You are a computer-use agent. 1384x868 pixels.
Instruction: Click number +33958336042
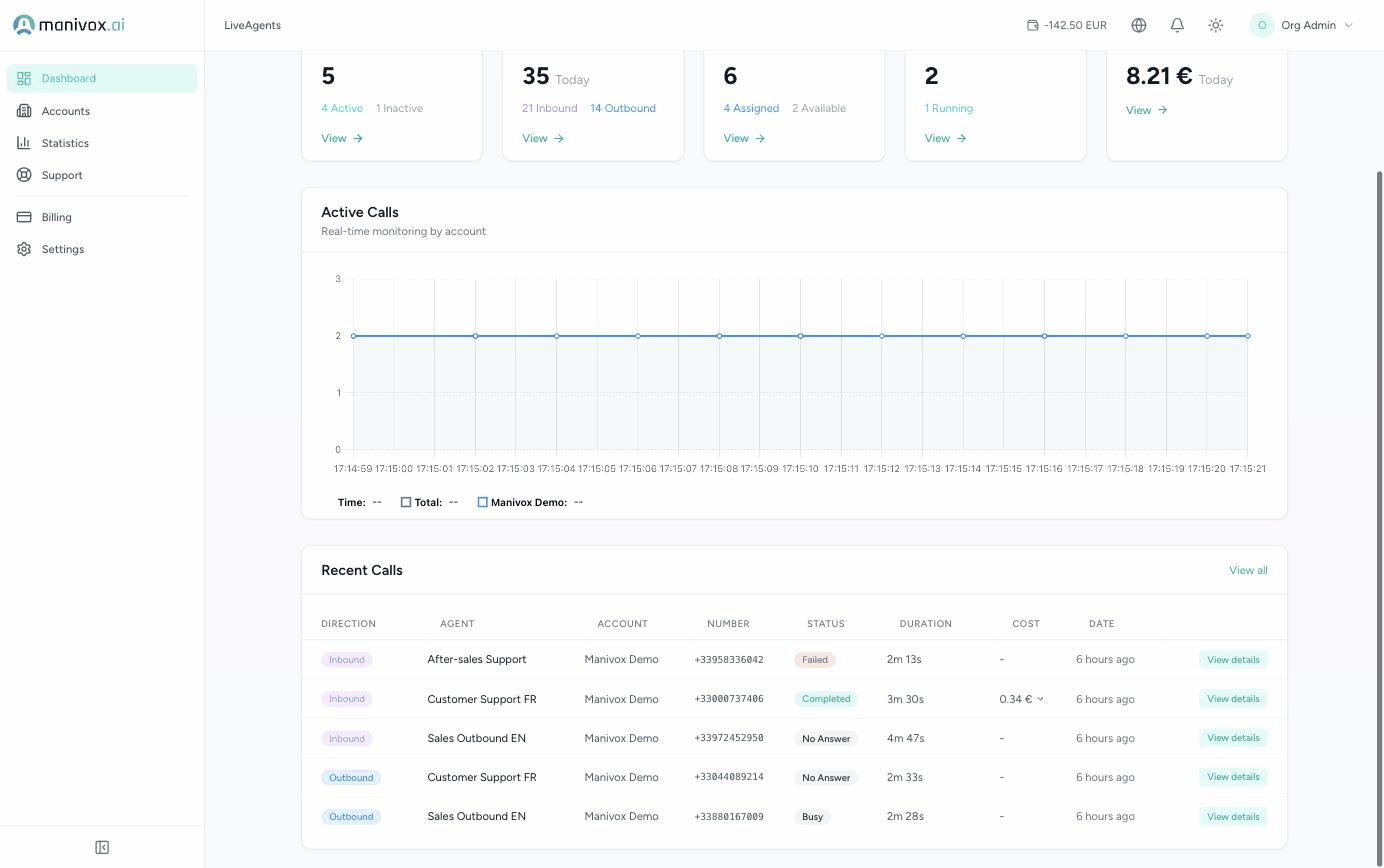pos(729,660)
